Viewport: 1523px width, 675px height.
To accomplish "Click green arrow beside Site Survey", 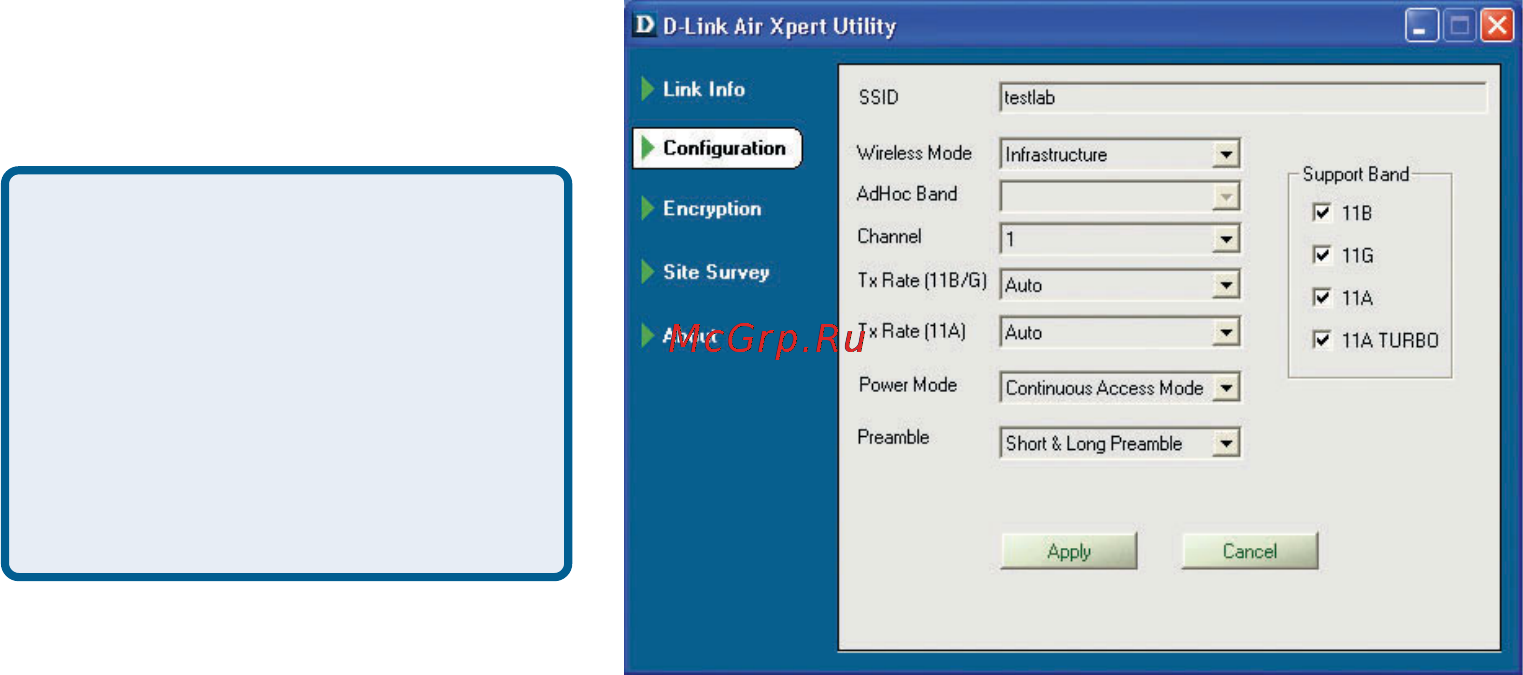I will 648,272.
